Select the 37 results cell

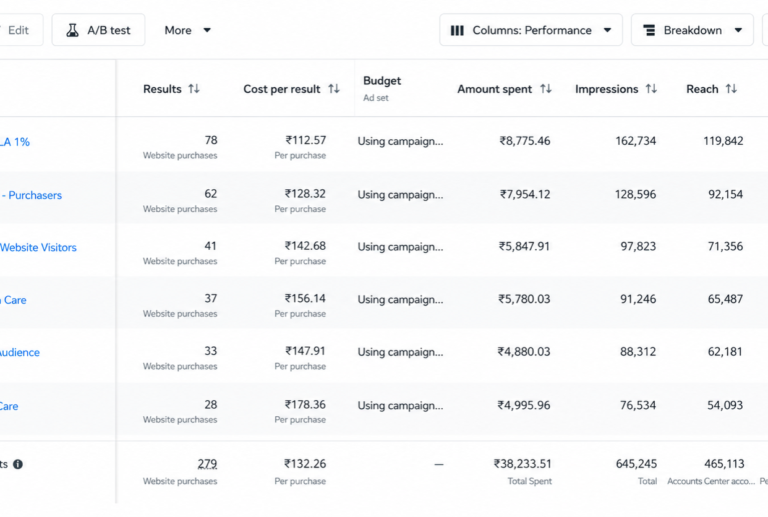pyautogui.click(x=211, y=299)
